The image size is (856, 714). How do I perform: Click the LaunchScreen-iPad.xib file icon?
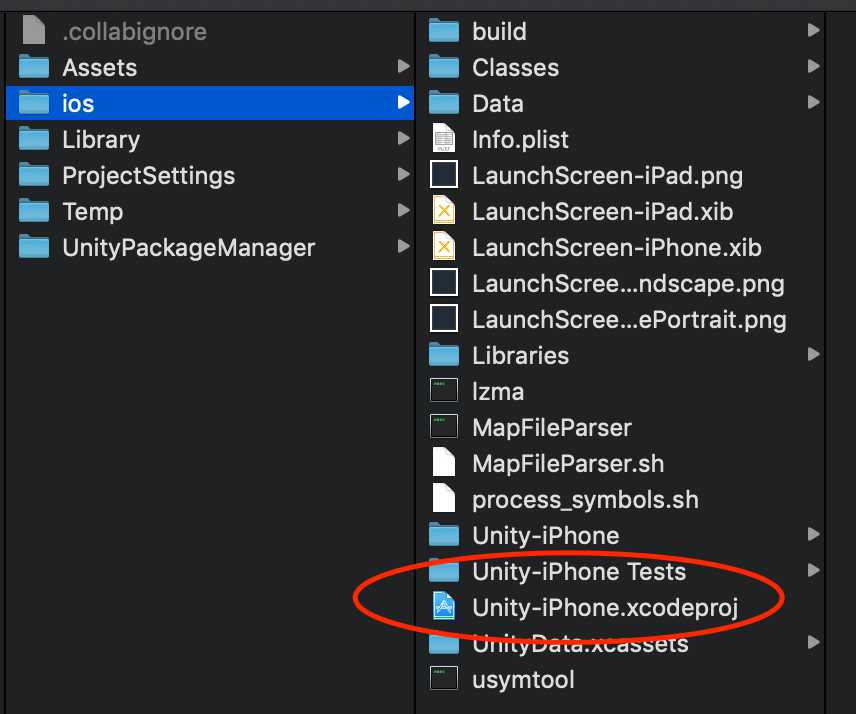(444, 210)
